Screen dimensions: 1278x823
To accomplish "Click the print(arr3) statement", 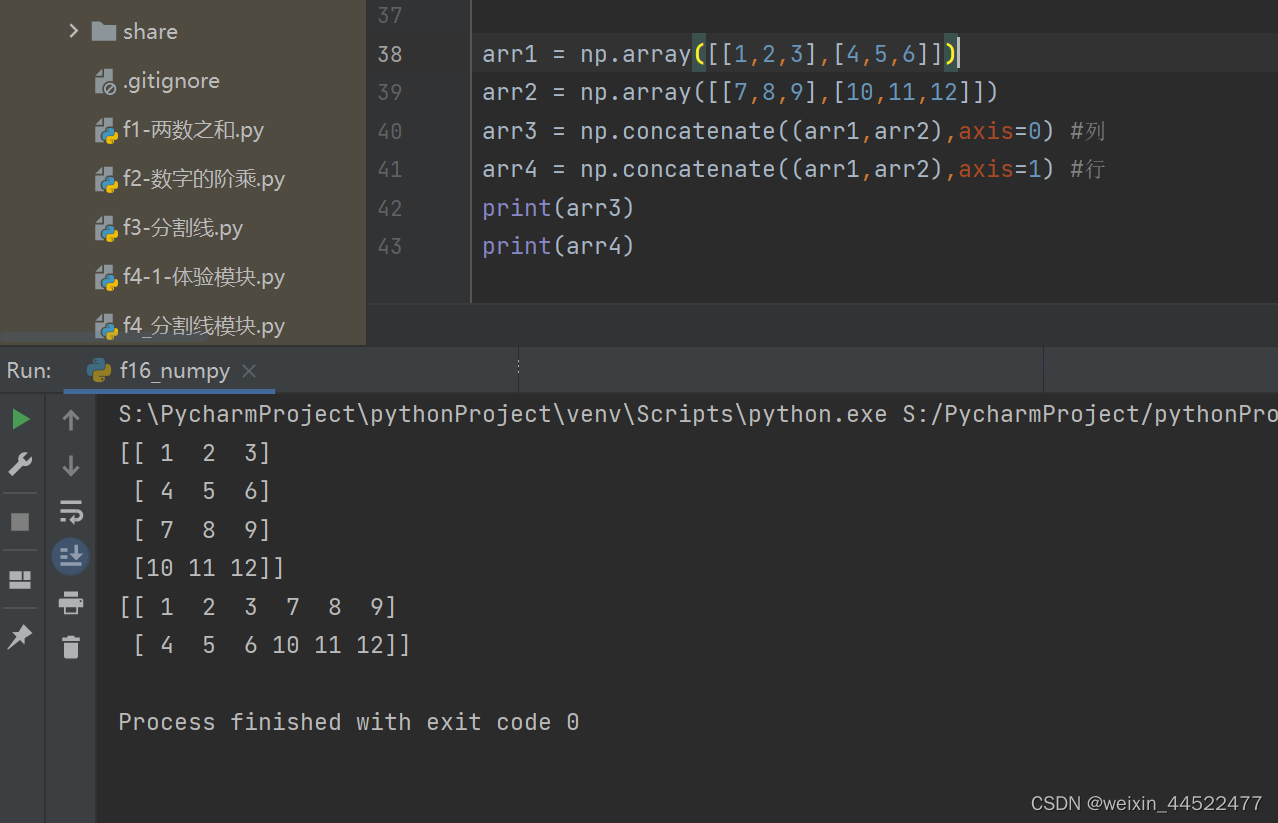I will point(558,208).
